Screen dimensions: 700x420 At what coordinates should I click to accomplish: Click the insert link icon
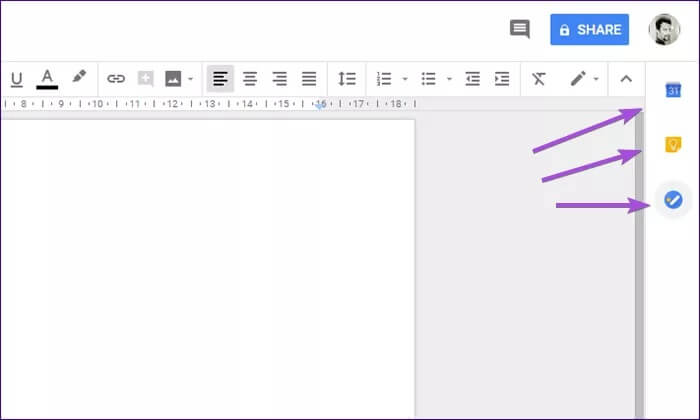(116, 78)
